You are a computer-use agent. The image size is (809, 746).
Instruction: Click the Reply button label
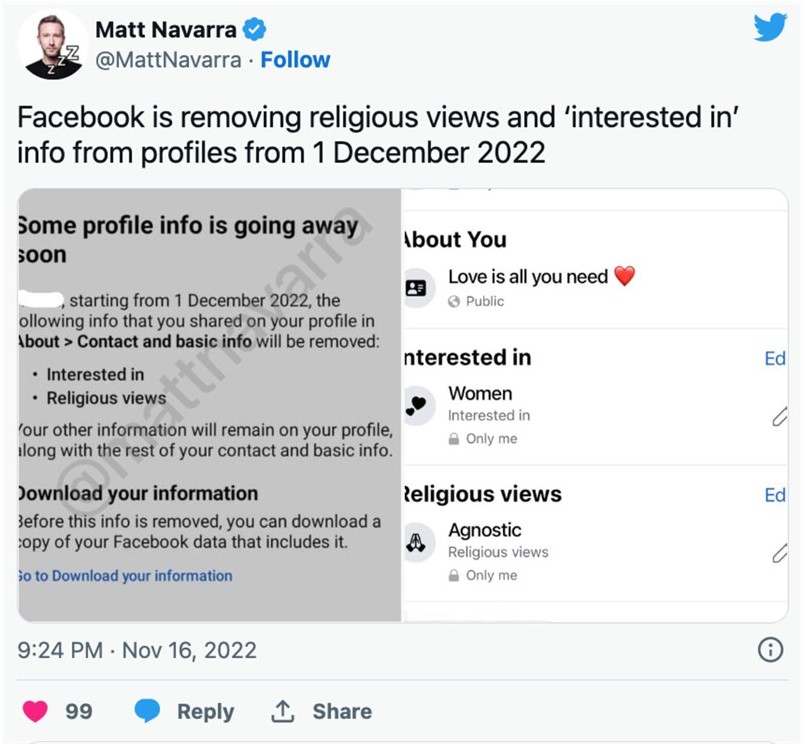pos(205,711)
